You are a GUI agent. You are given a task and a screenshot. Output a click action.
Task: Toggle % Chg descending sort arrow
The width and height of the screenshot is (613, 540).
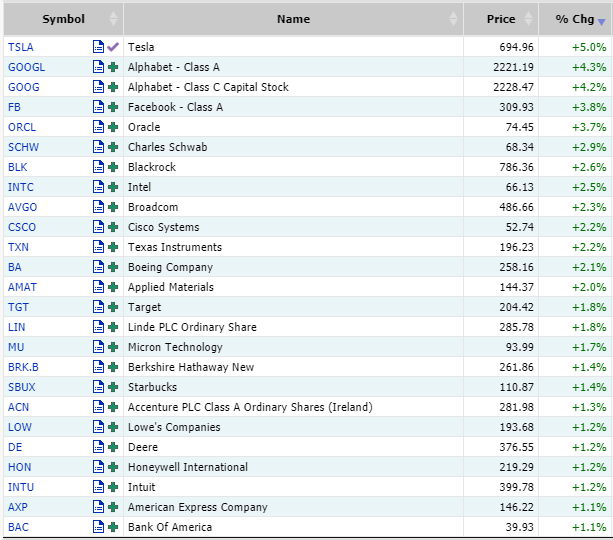point(602,22)
